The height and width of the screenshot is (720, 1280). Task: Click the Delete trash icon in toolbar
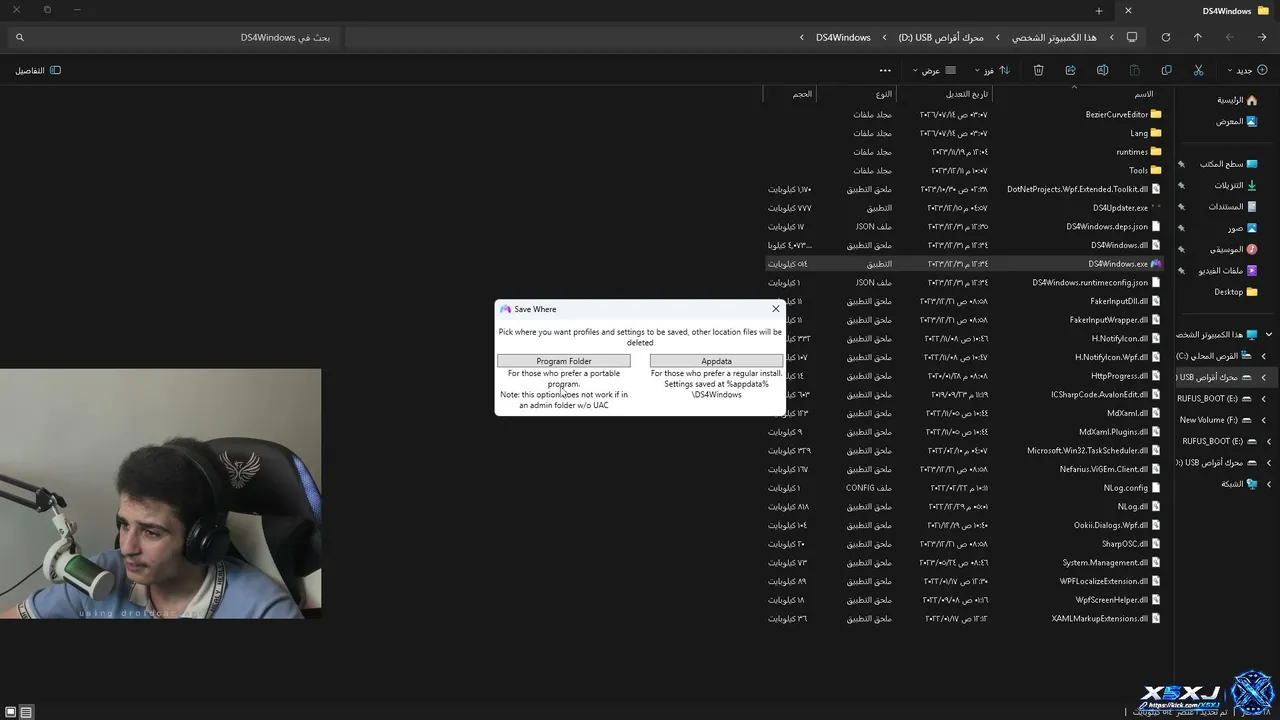pyautogui.click(x=1038, y=70)
